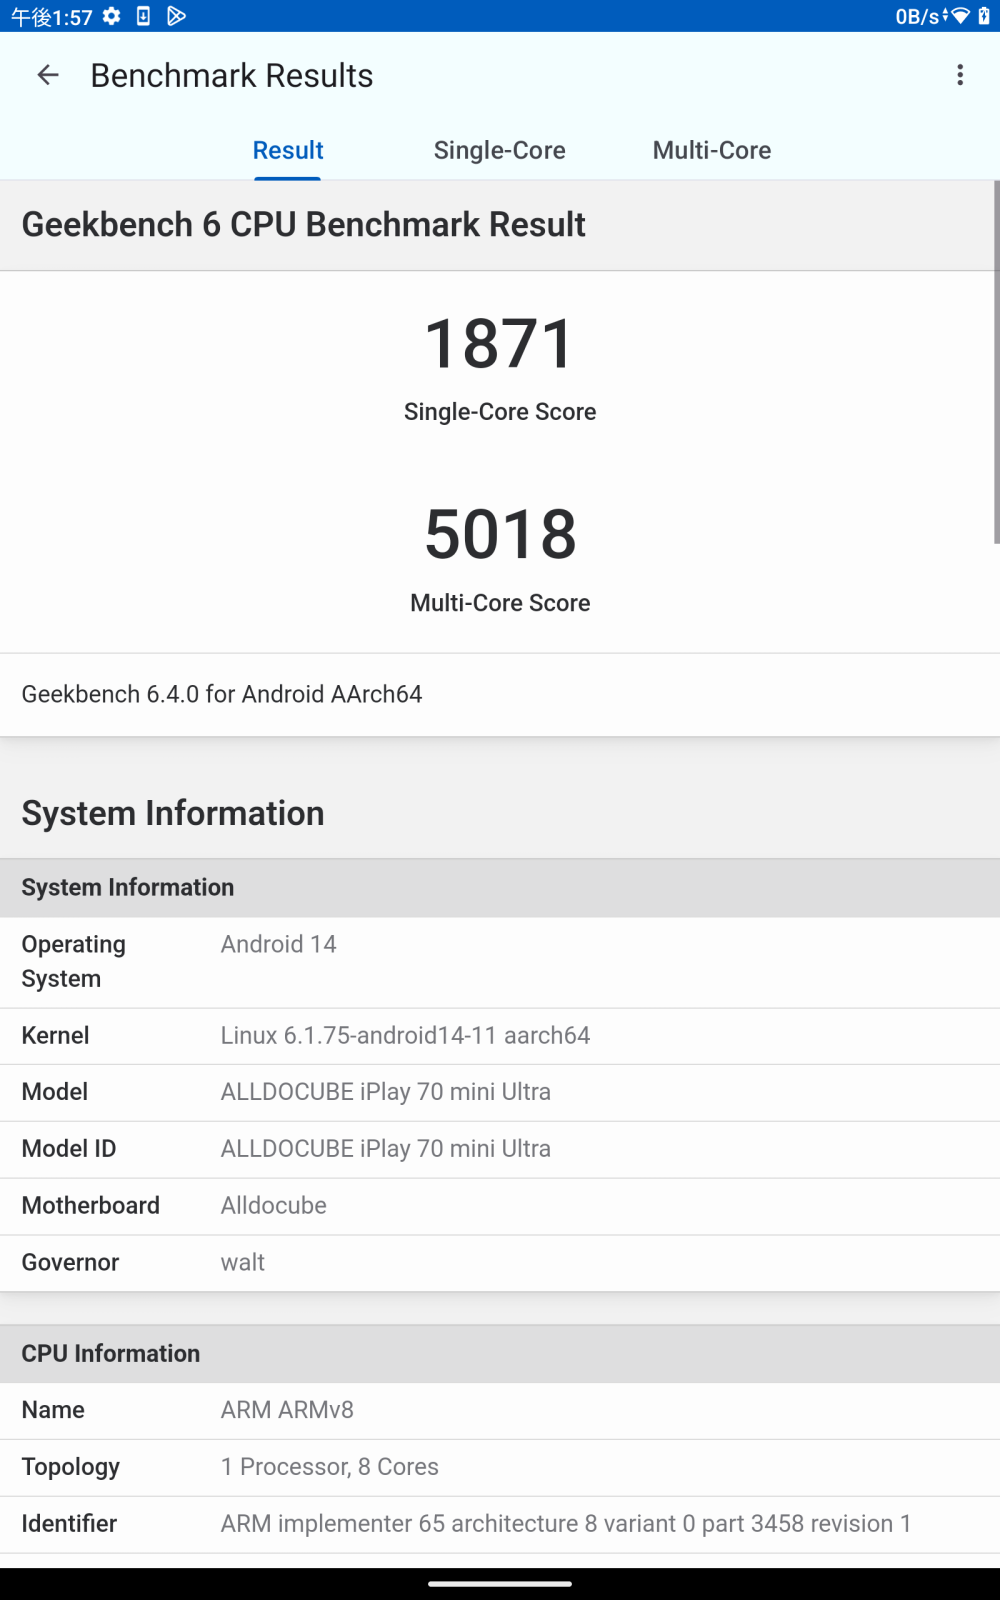Tap the Model row value ALLDOCUBE iPlay 70
Image resolution: width=1000 pixels, height=1600 pixels.
pyautogui.click(x=386, y=1092)
